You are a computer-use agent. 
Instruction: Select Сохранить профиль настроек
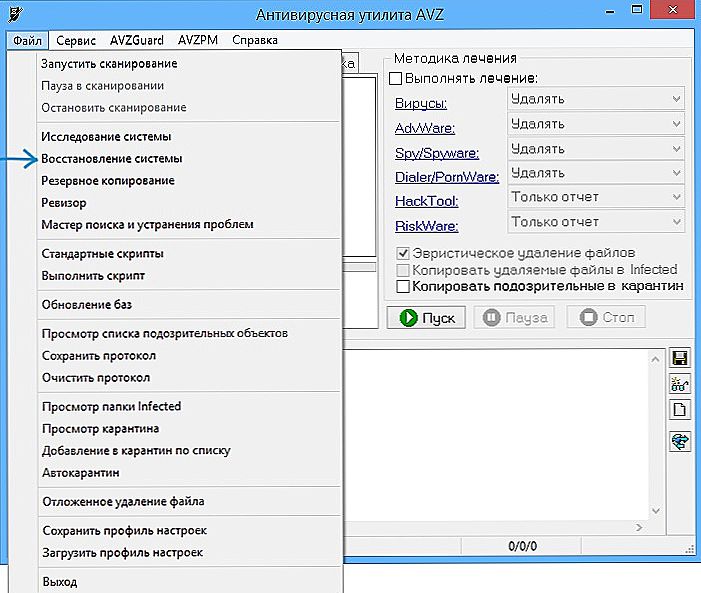coord(189,531)
